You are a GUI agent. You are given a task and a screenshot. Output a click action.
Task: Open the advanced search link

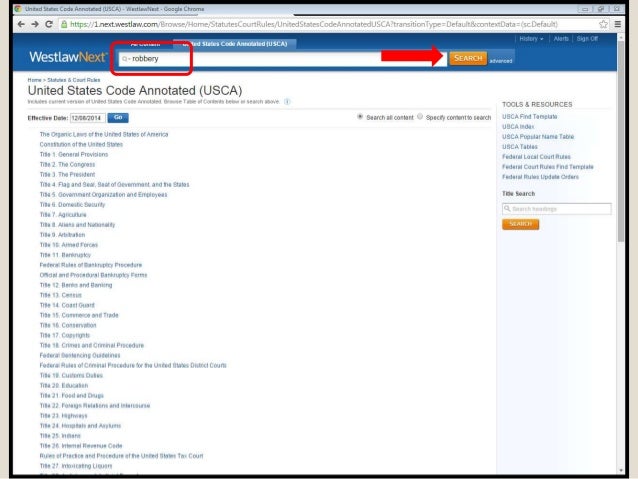point(500,61)
